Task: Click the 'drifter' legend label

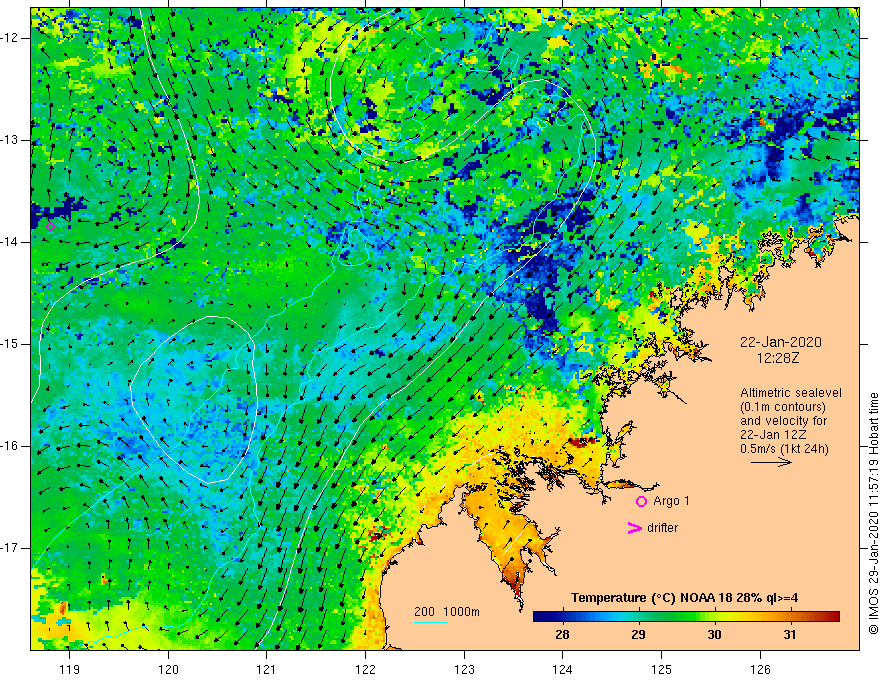Action: [x=662, y=528]
